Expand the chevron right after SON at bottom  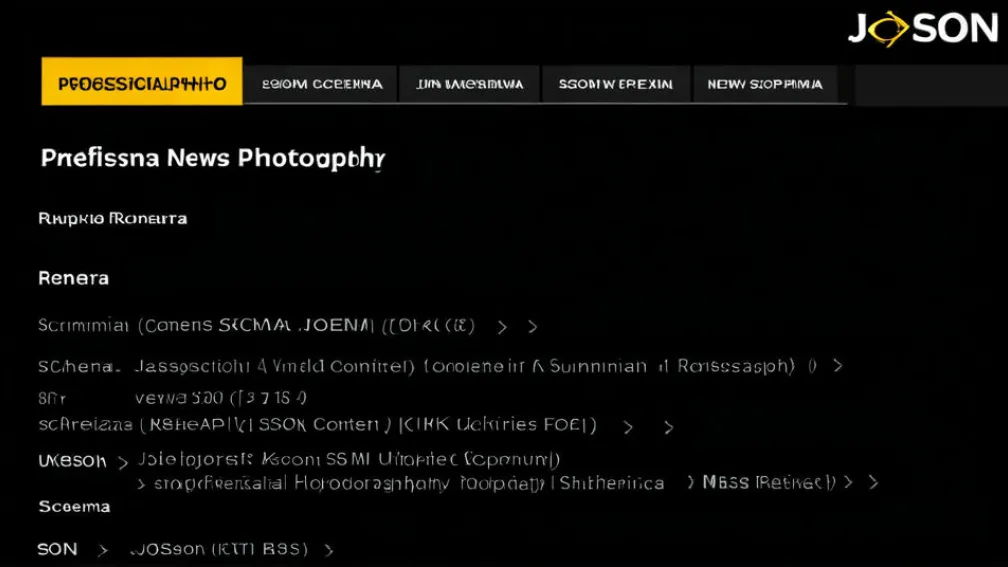102,550
